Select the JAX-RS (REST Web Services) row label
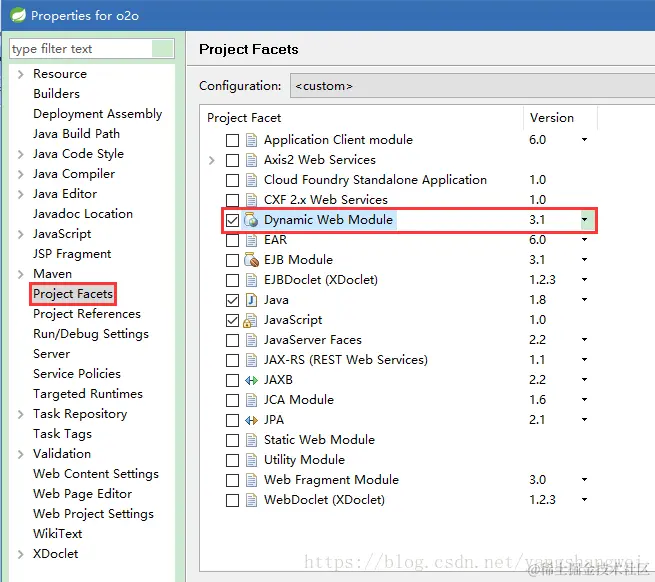 pos(346,360)
